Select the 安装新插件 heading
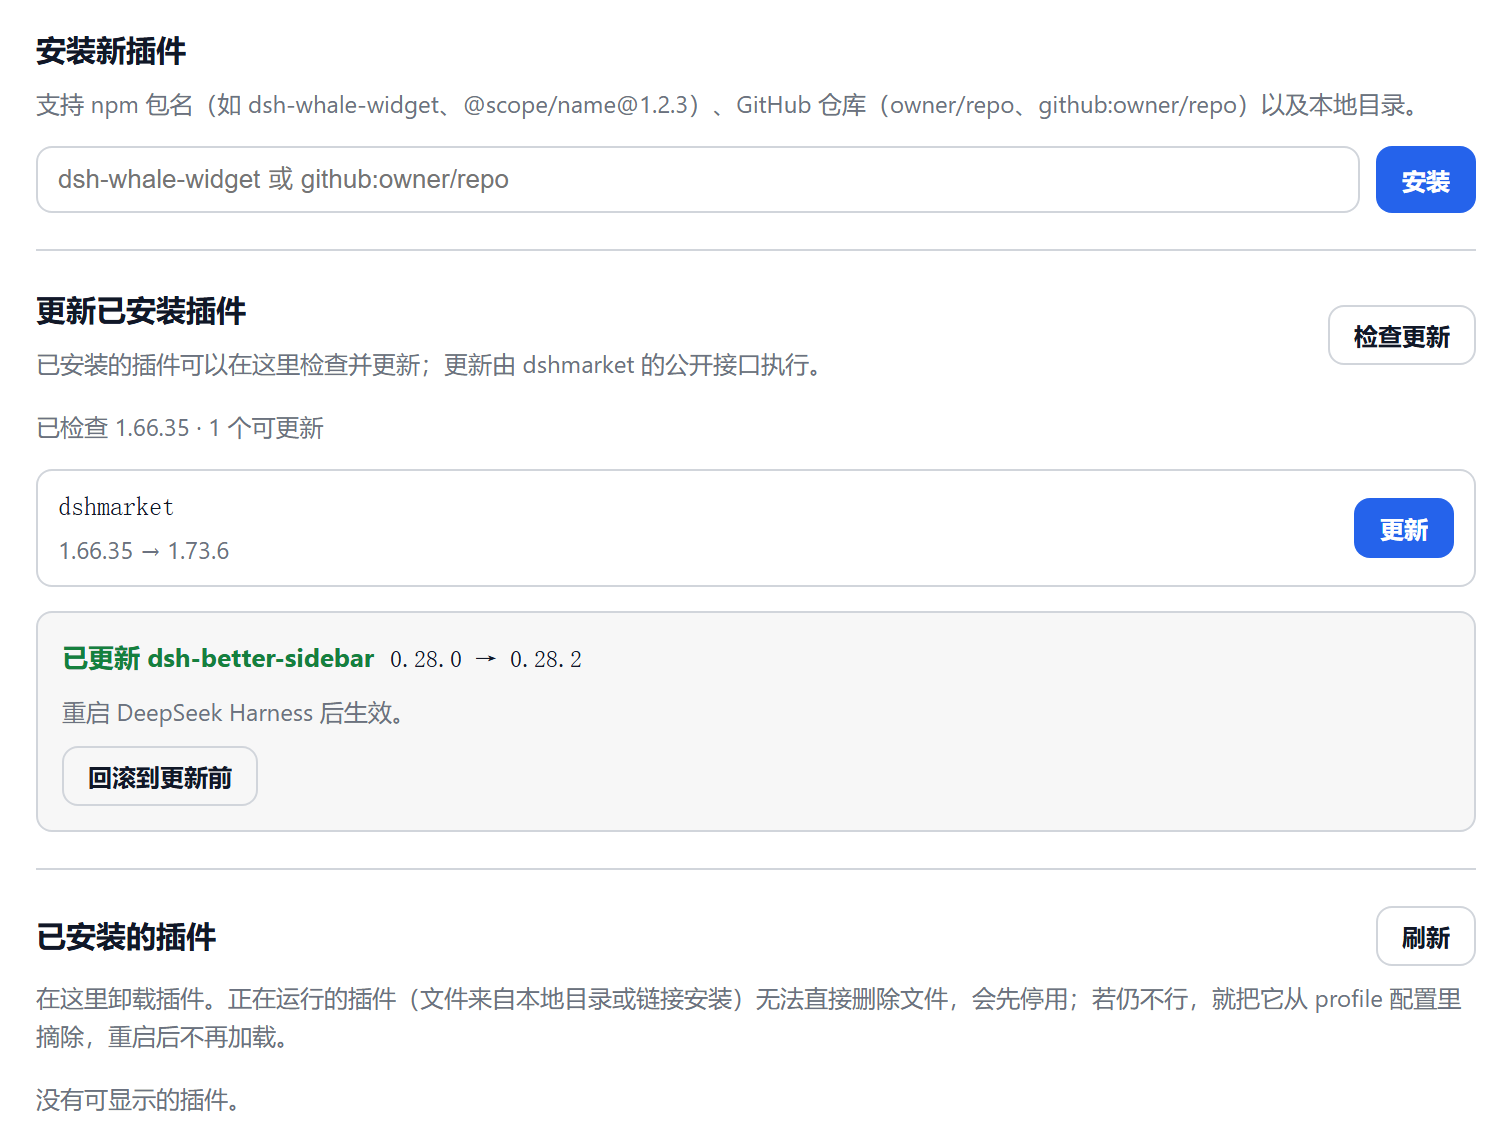This screenshot has height=1148, width=1512. 111,51
